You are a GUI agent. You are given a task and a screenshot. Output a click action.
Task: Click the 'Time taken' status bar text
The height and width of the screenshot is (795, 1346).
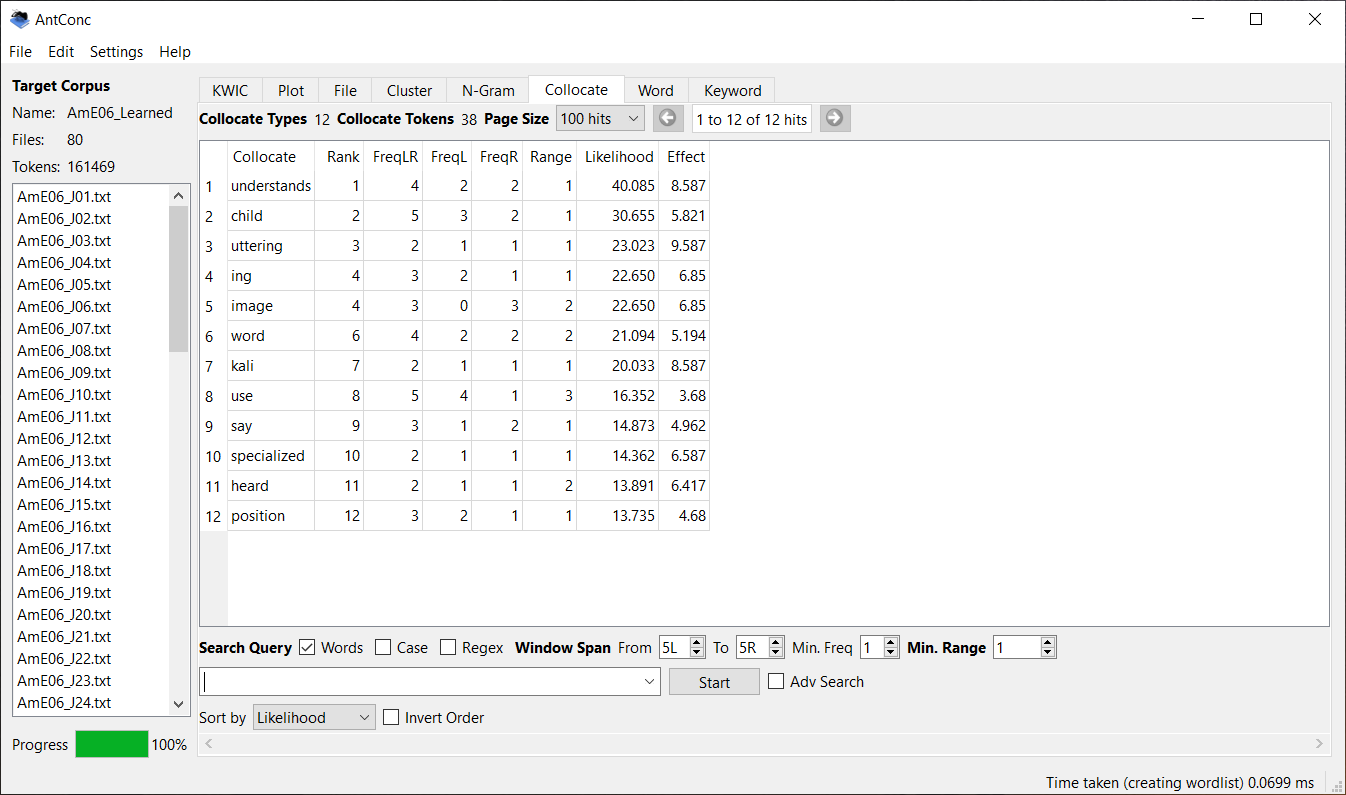[x=1180, y=782]
